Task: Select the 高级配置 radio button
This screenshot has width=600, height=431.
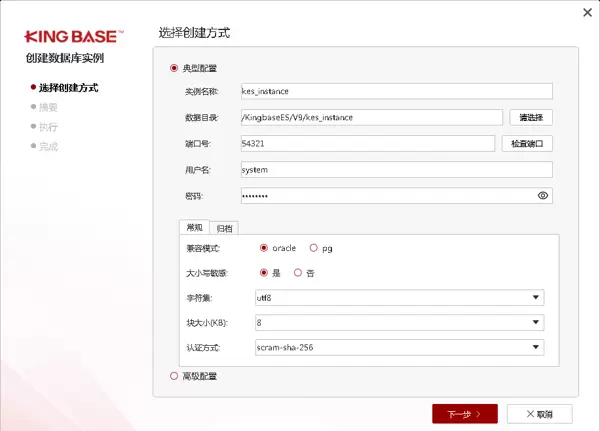Action: (x=174, y=376)
